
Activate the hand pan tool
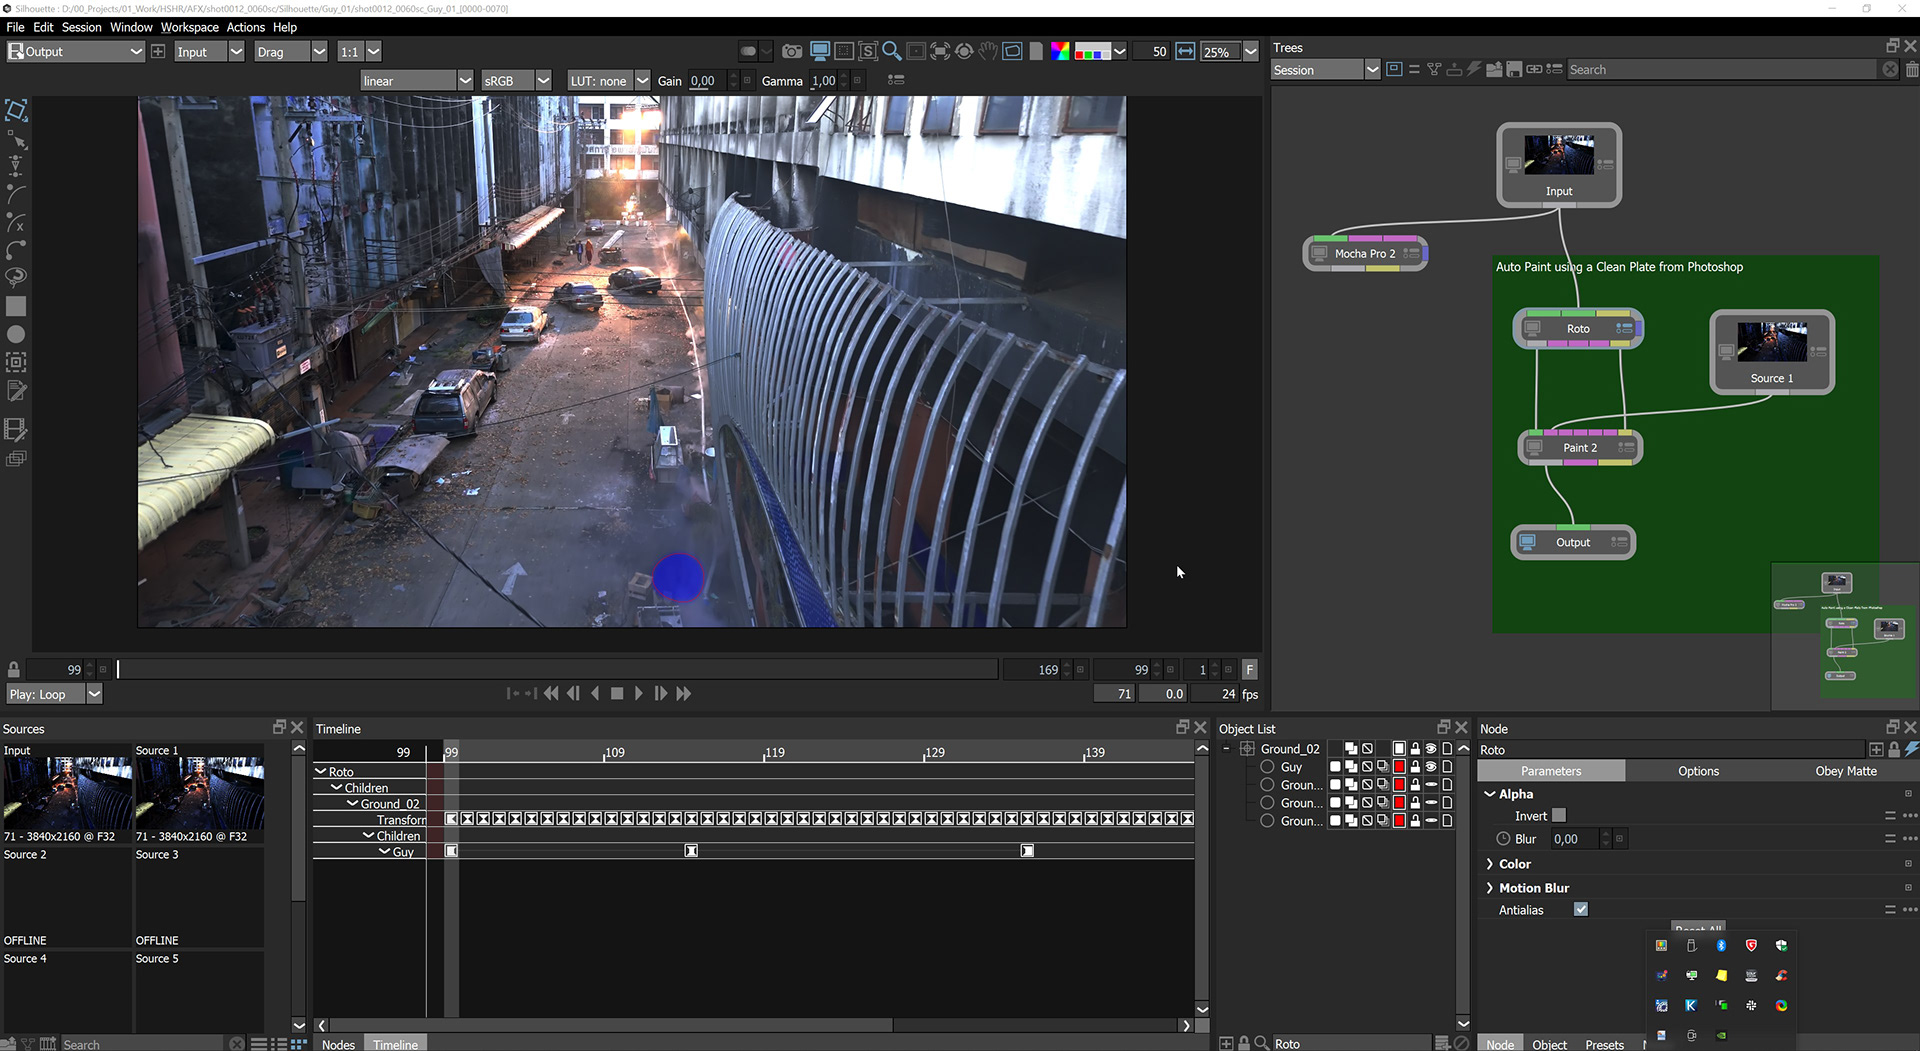pyautogui.click(x=988, y=51)
